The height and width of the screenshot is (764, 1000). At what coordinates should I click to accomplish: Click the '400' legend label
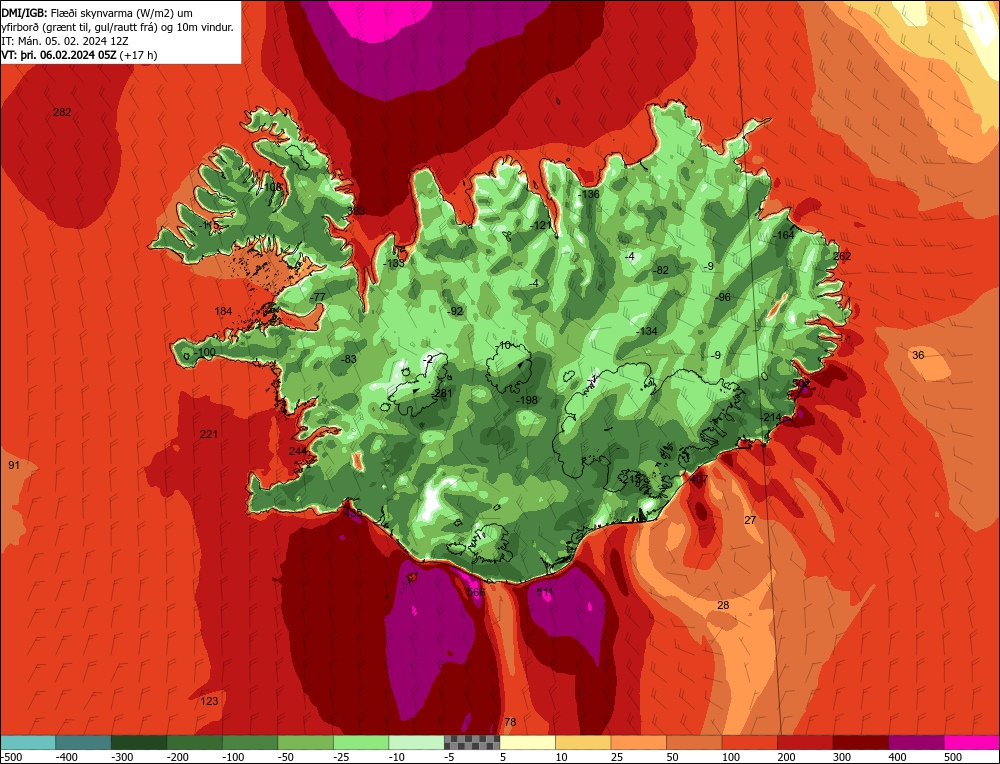(897, 757)
